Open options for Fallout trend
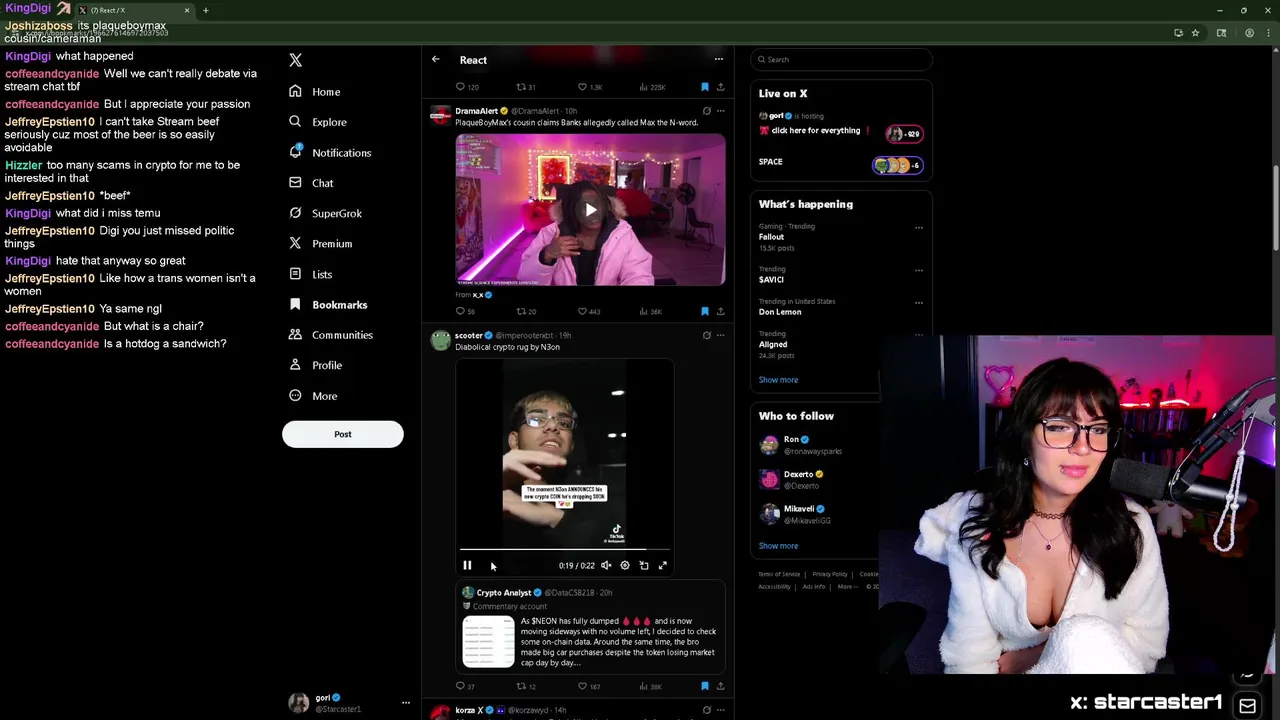Screen dimensions: 1280x720 coord(918,227)
